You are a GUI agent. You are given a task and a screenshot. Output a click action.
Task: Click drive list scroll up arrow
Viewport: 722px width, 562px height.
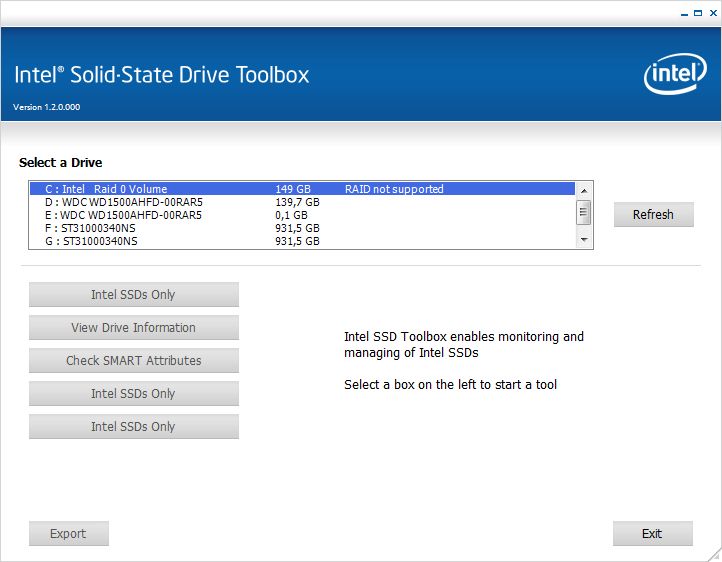tap(584, 190)
